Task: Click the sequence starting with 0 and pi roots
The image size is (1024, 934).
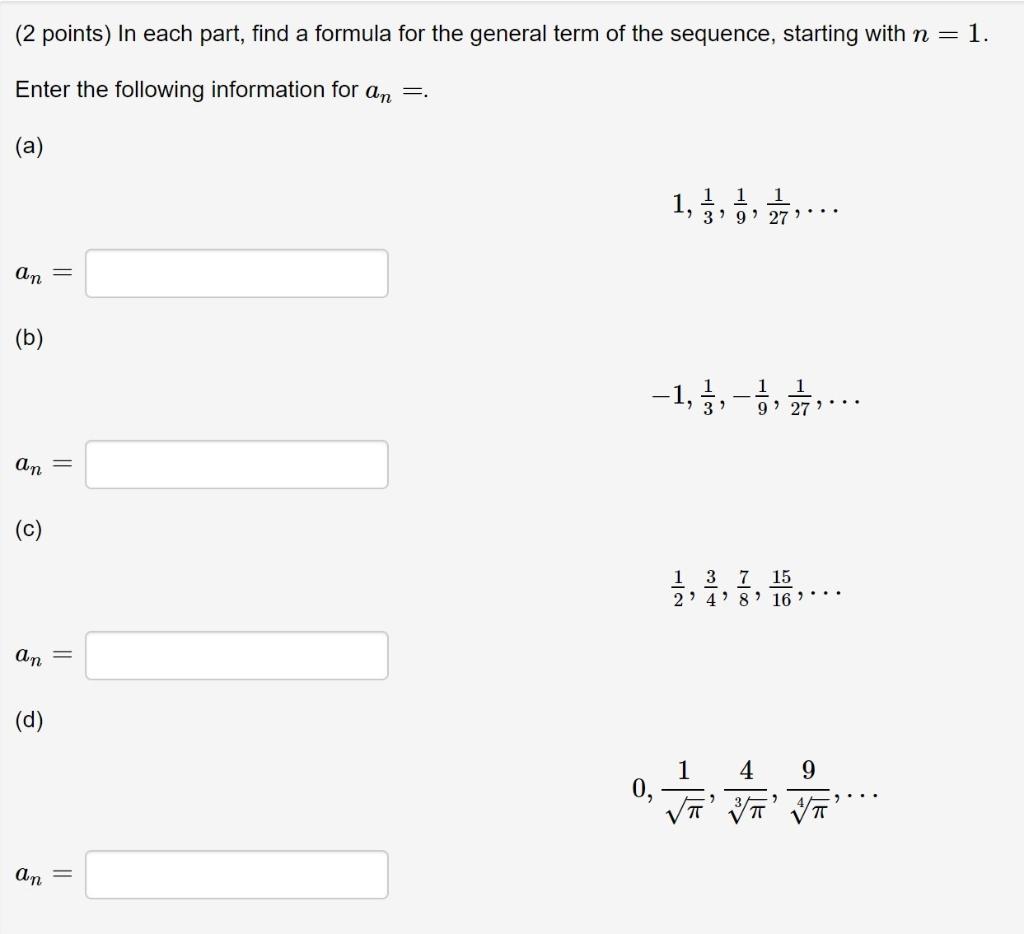Action: pyautogui.click(x=755, y=790)
